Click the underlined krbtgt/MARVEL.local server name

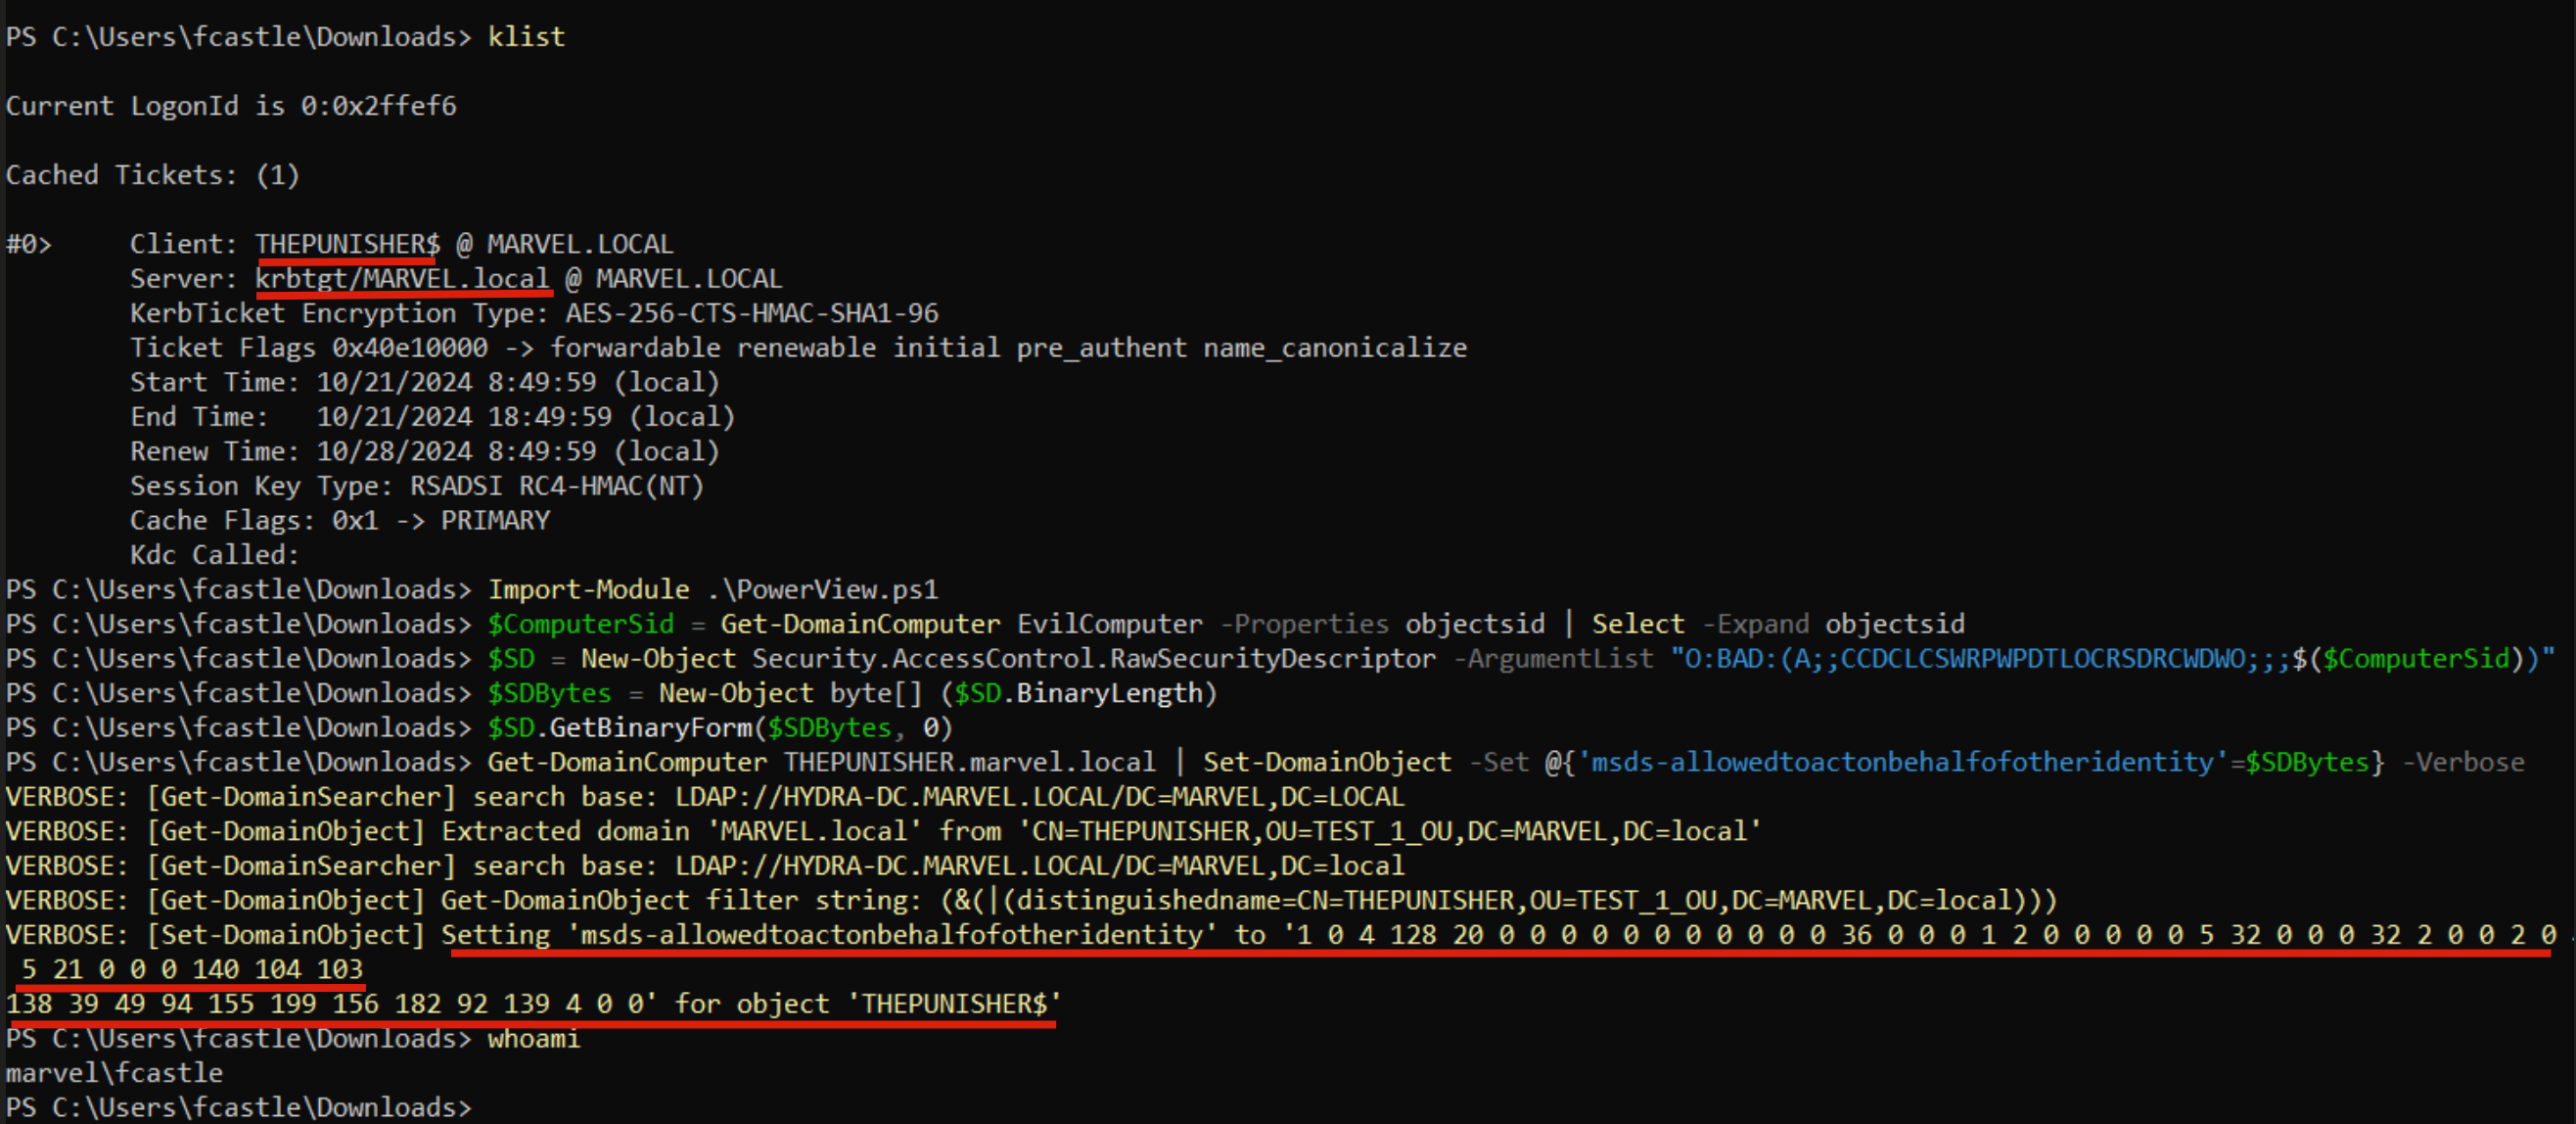[x=402, y=279]
